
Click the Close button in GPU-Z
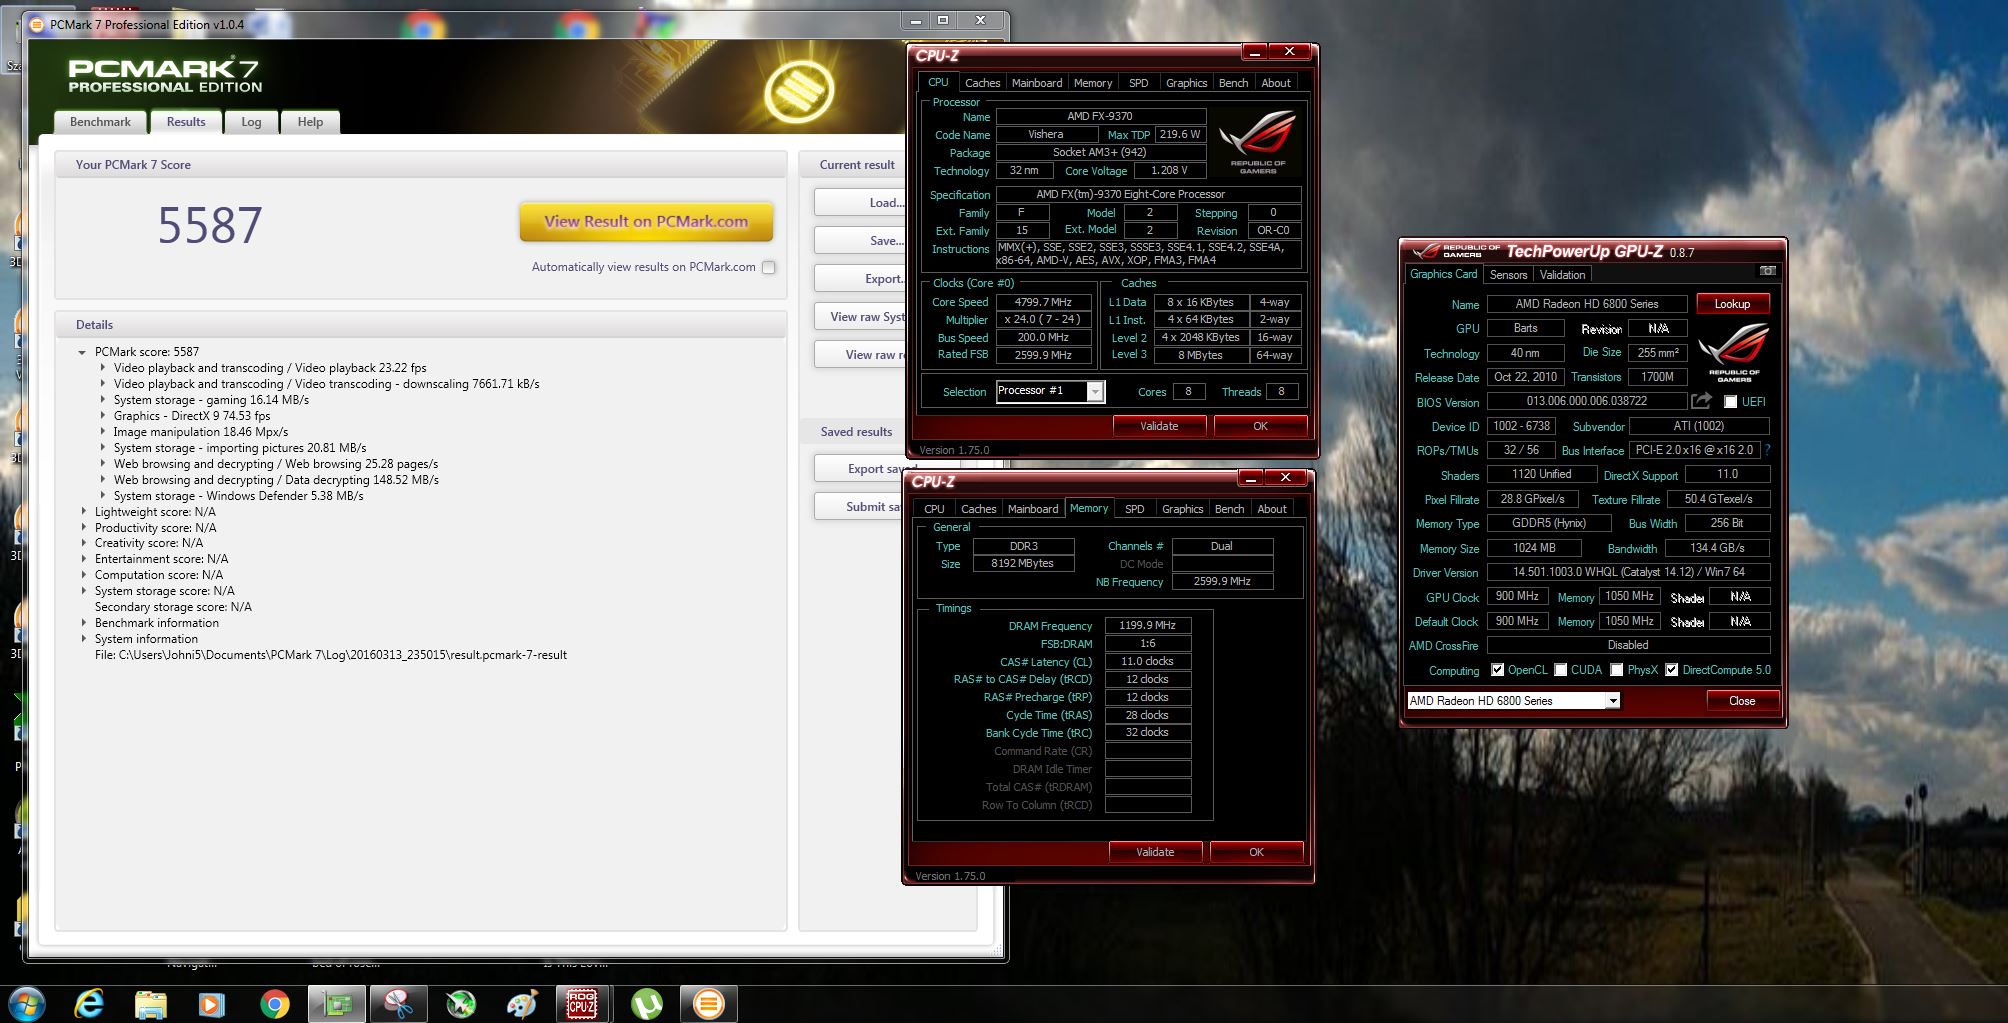coord(1742,701)
